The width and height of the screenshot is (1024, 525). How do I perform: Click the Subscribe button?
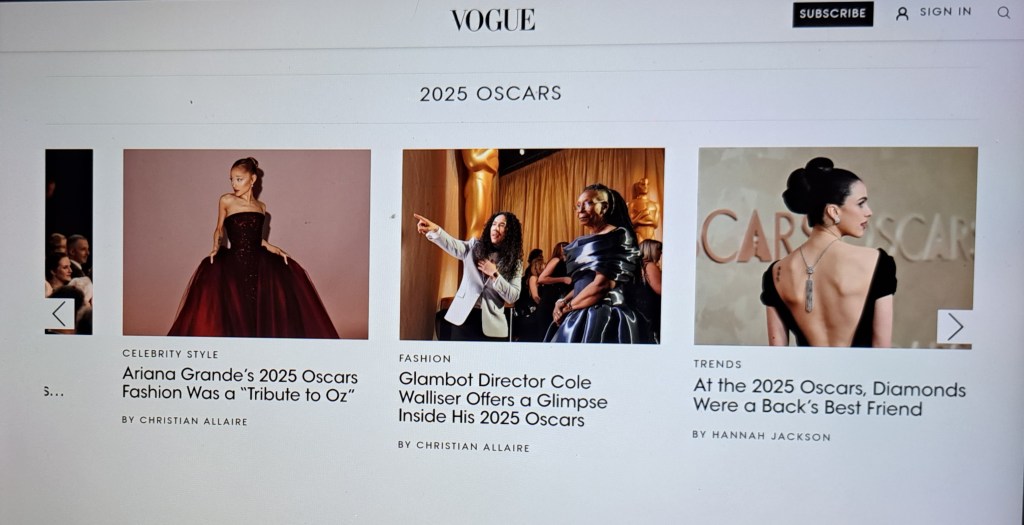tap(833, 14)
